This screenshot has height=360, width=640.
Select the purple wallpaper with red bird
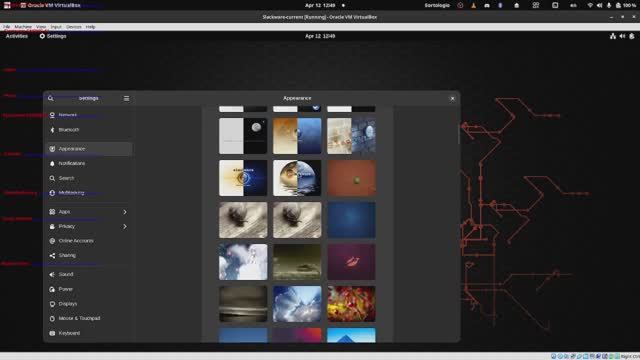point(351,262)
